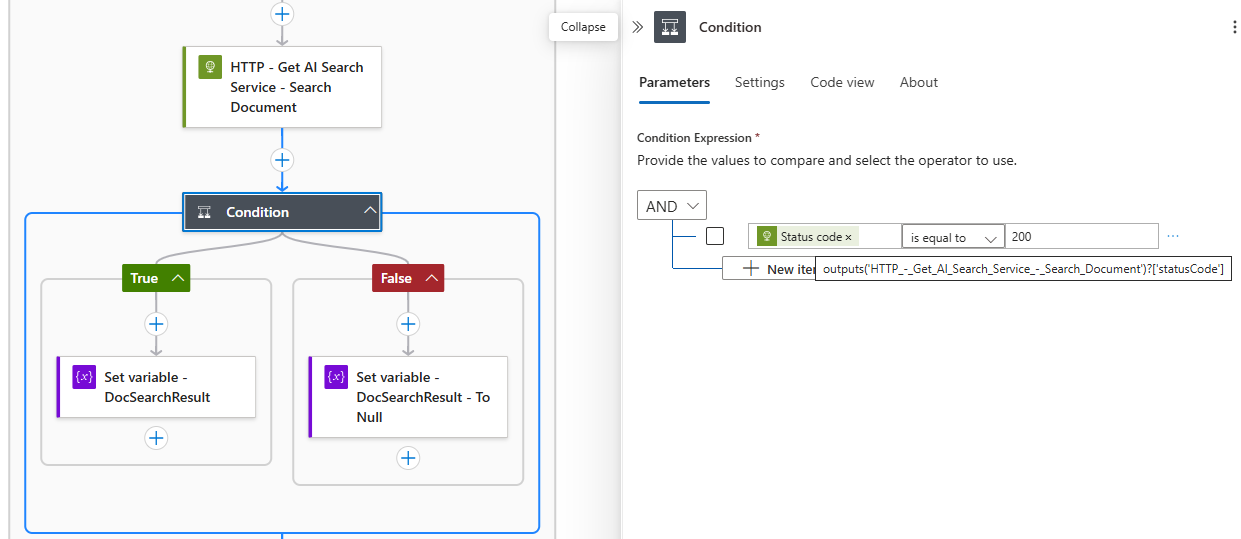Click the add-step plus at top of False branch
The image size is (1241, 539).
point(408,323)
